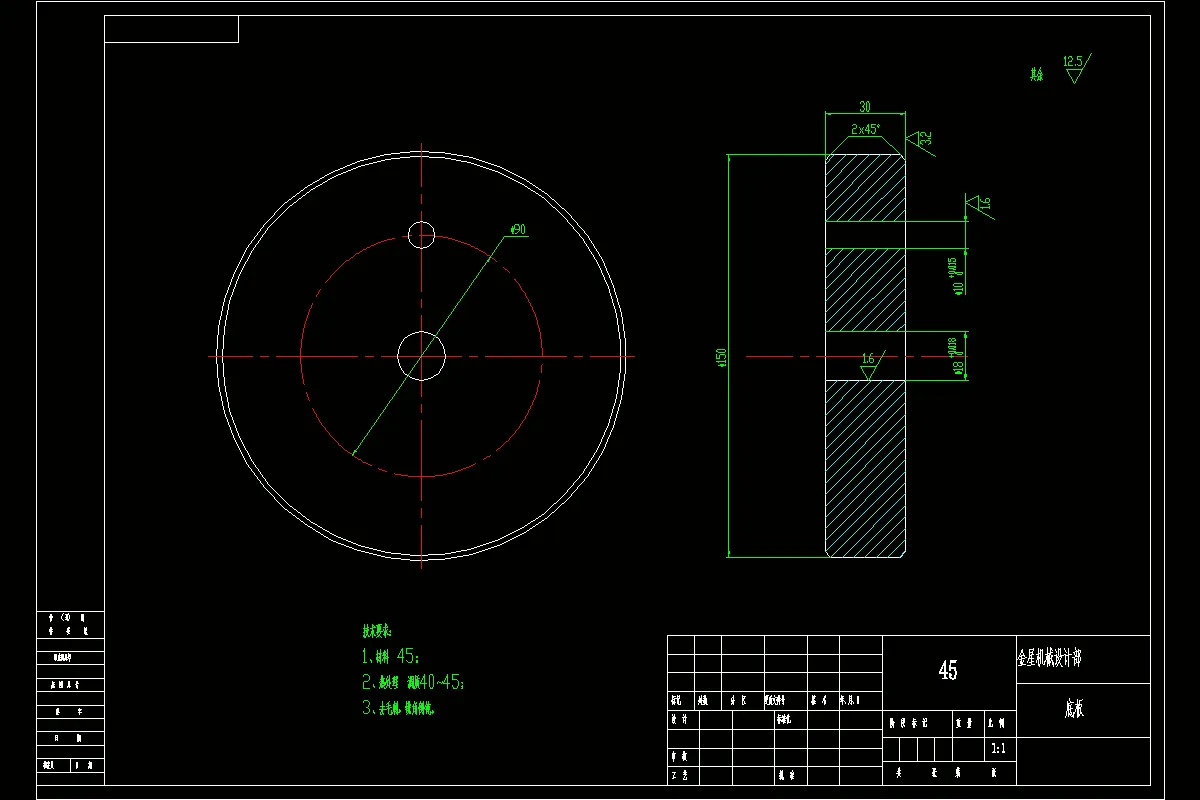Select the 1.6 roughness symbol above the φ10 dimension
The image size is (1200, 800).
979,205
